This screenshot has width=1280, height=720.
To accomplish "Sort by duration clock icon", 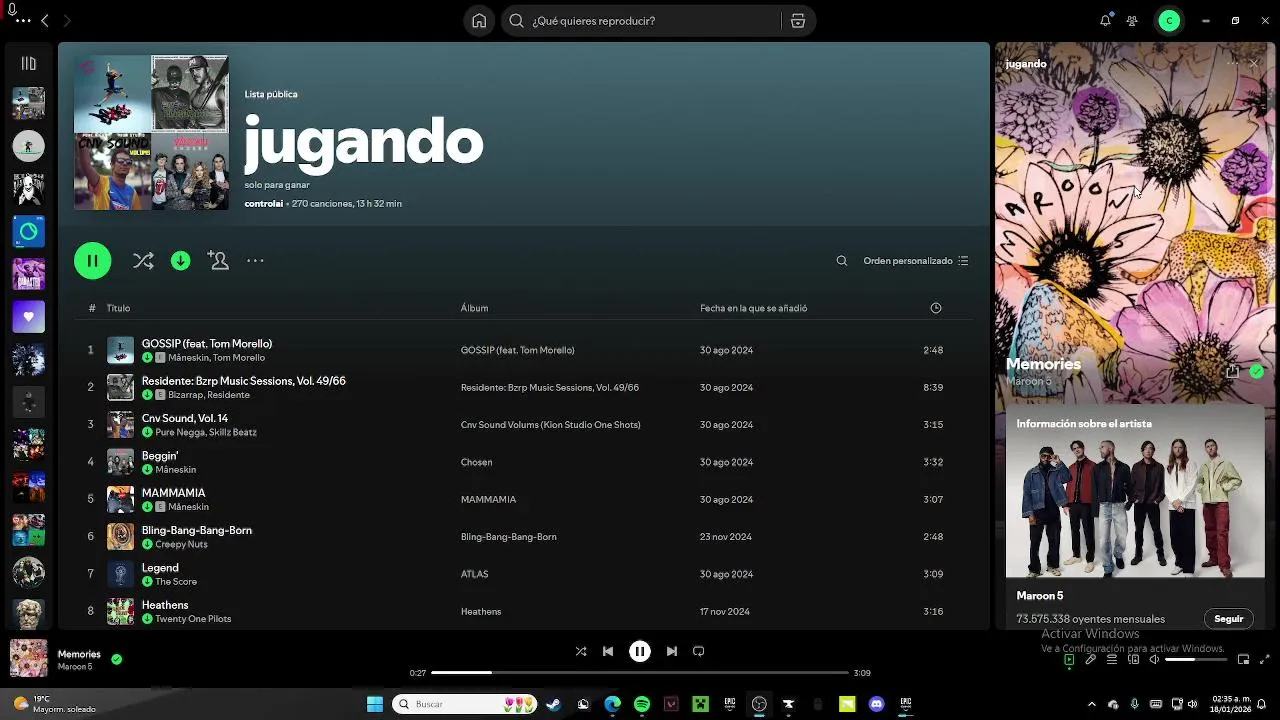I will tap(936, 308).
